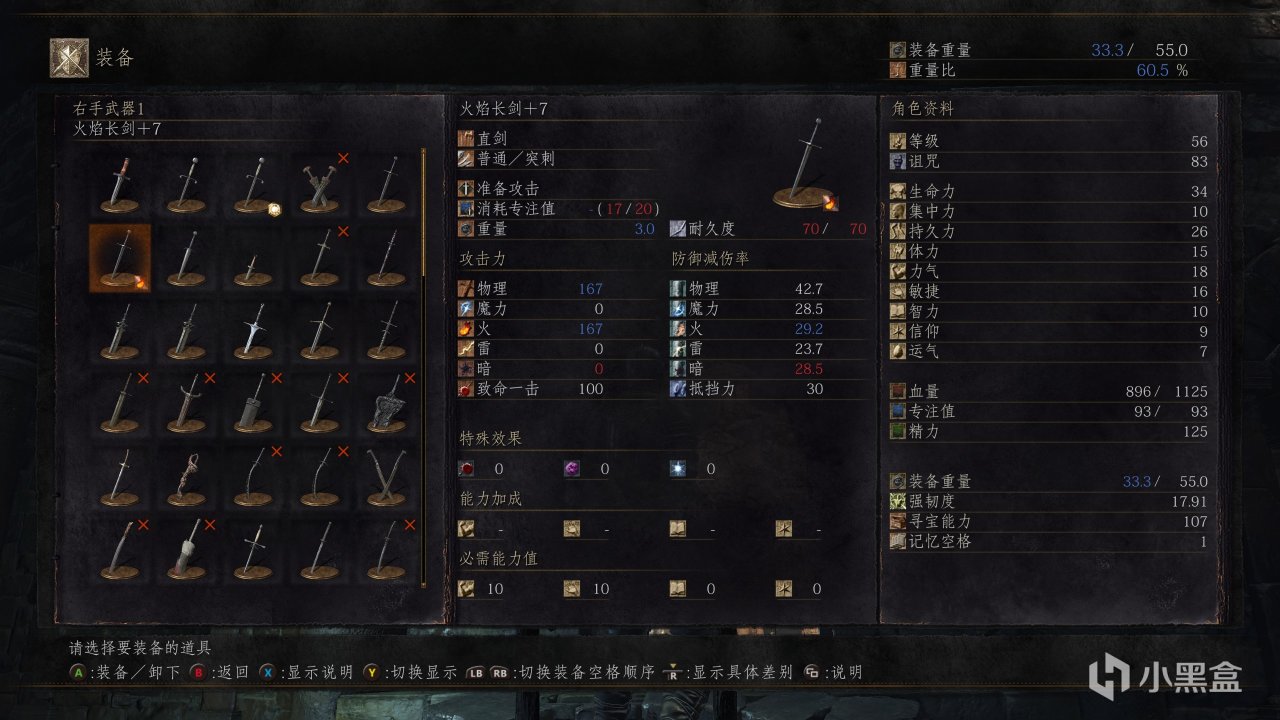Choose the coiled whip weapon icon
1280x720 pixels.
pyautogui.click(x=186, y=477)
